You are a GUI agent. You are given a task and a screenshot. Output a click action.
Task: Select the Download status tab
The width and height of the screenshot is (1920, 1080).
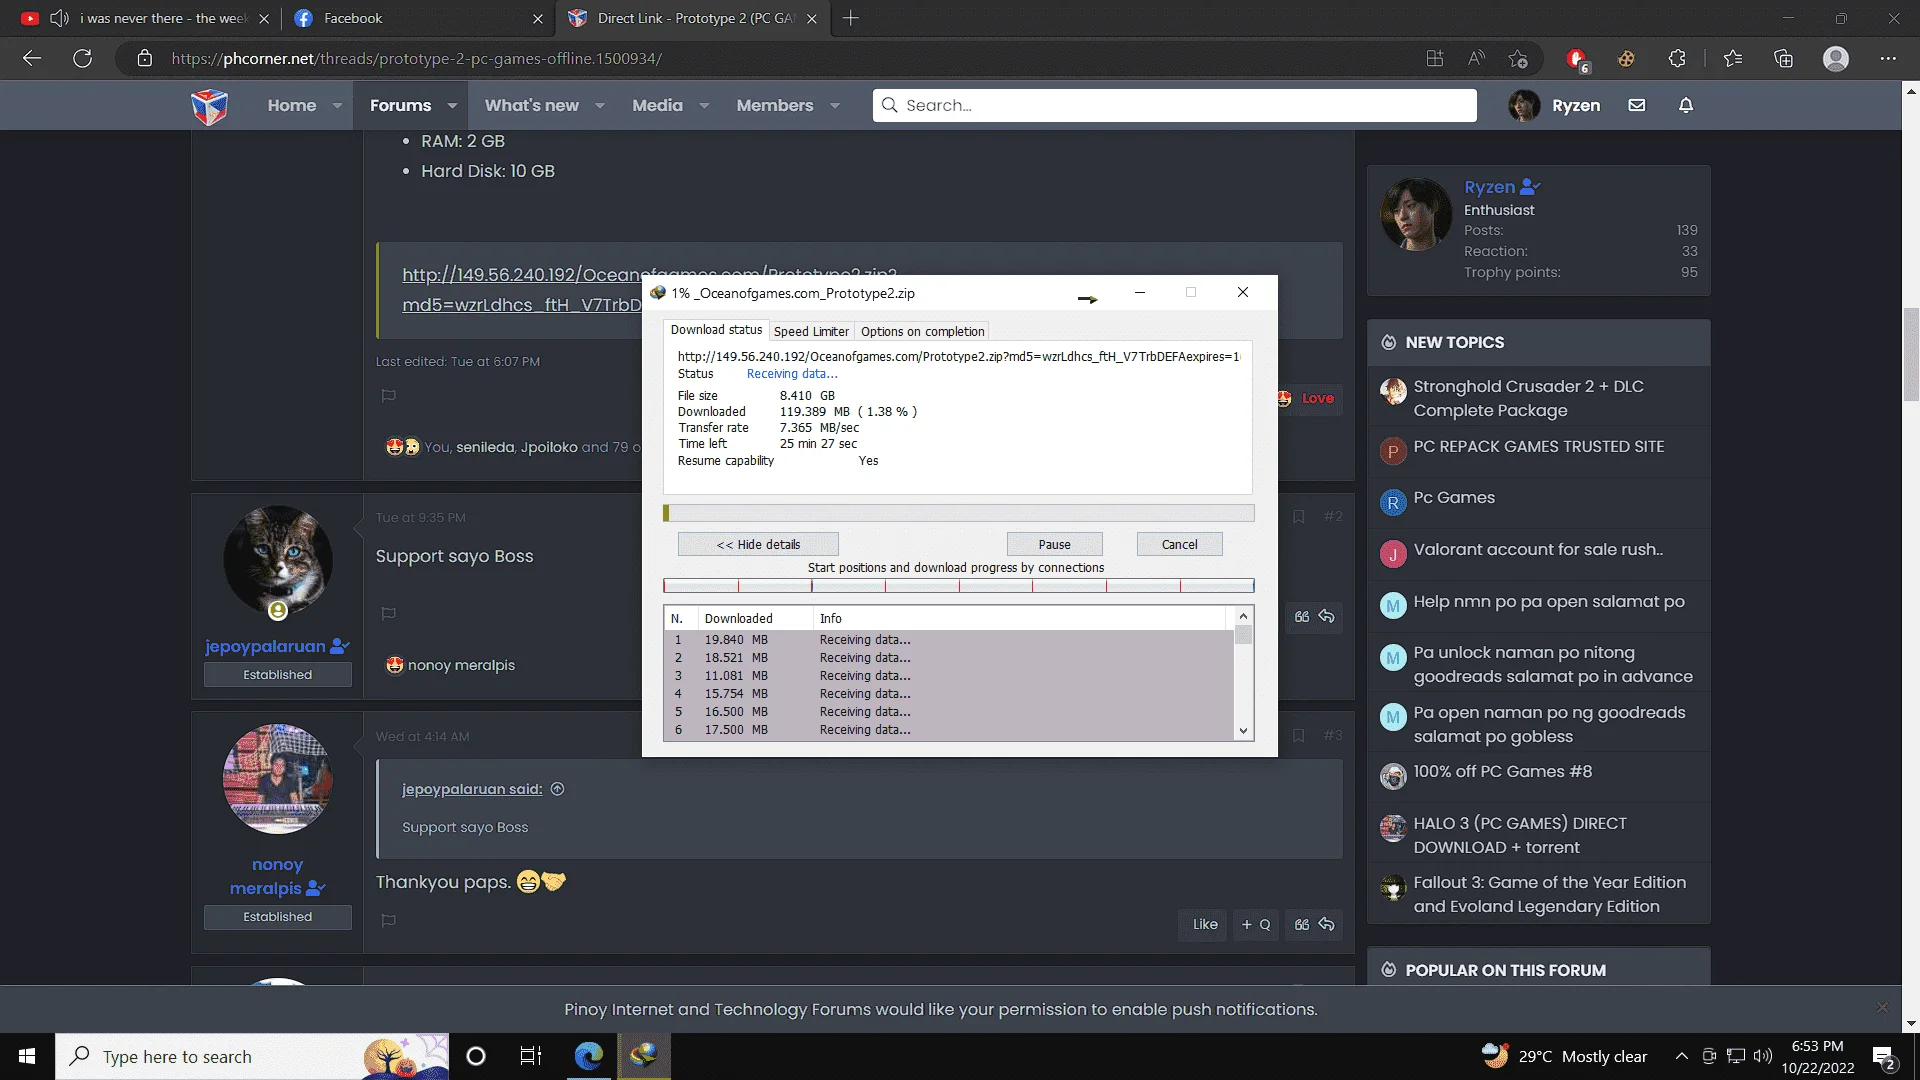pyautogui.click(x=716, y=330)
